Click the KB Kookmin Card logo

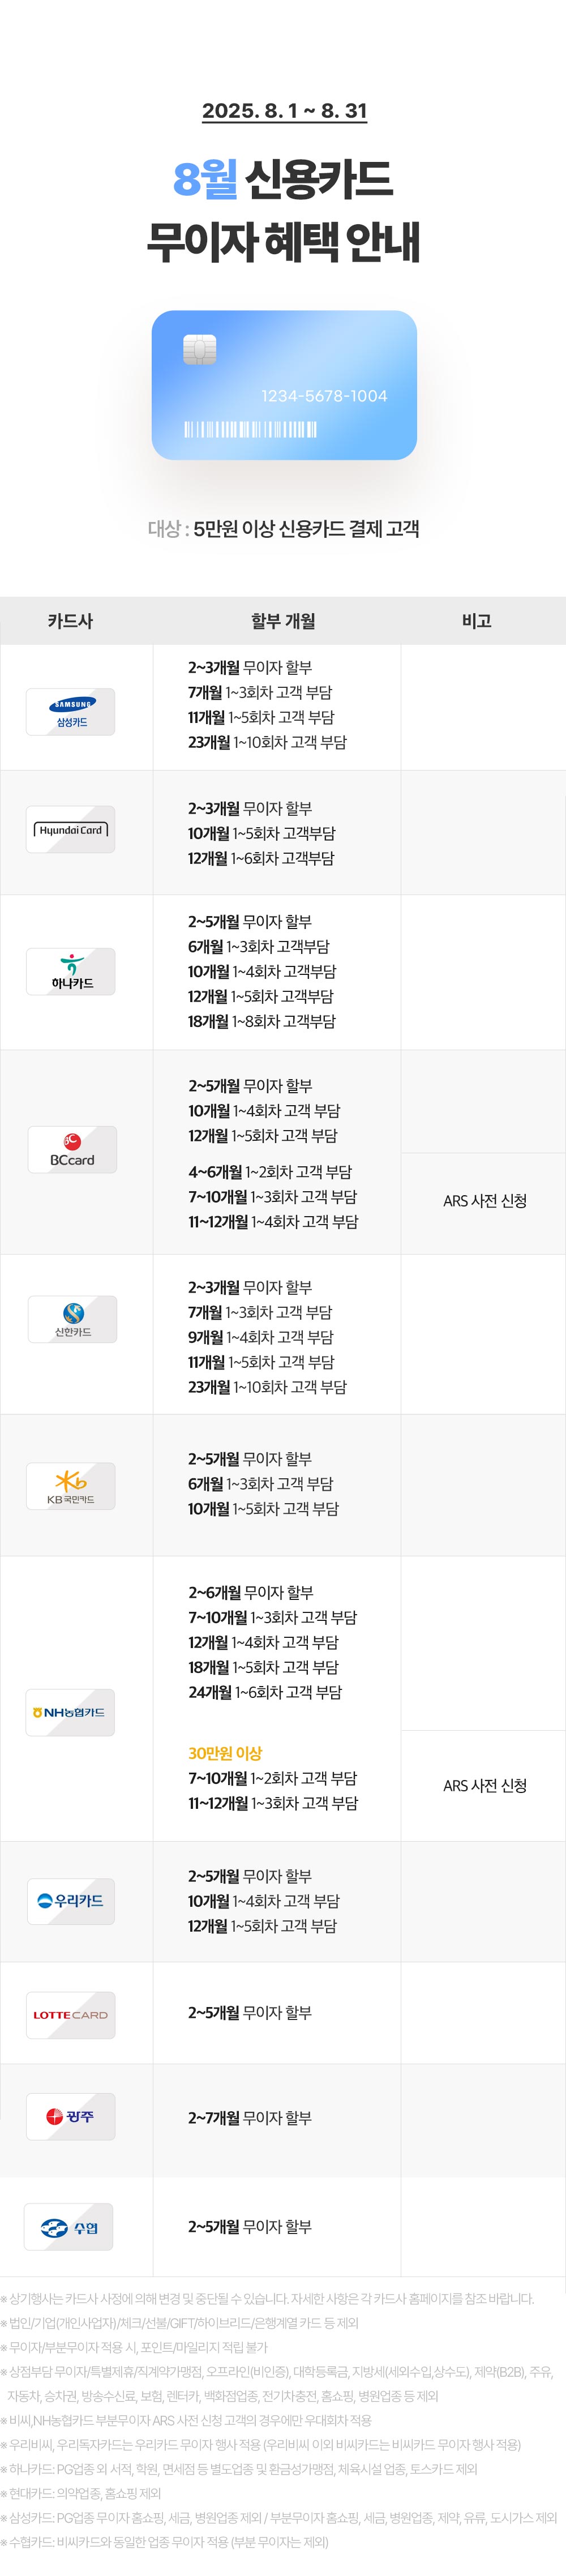tap(71, 1485)
